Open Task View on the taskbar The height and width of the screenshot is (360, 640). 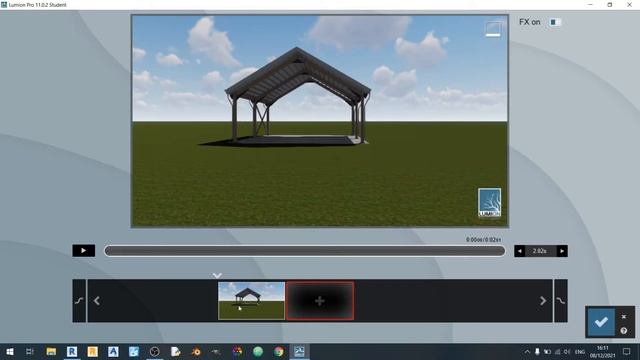30,351
